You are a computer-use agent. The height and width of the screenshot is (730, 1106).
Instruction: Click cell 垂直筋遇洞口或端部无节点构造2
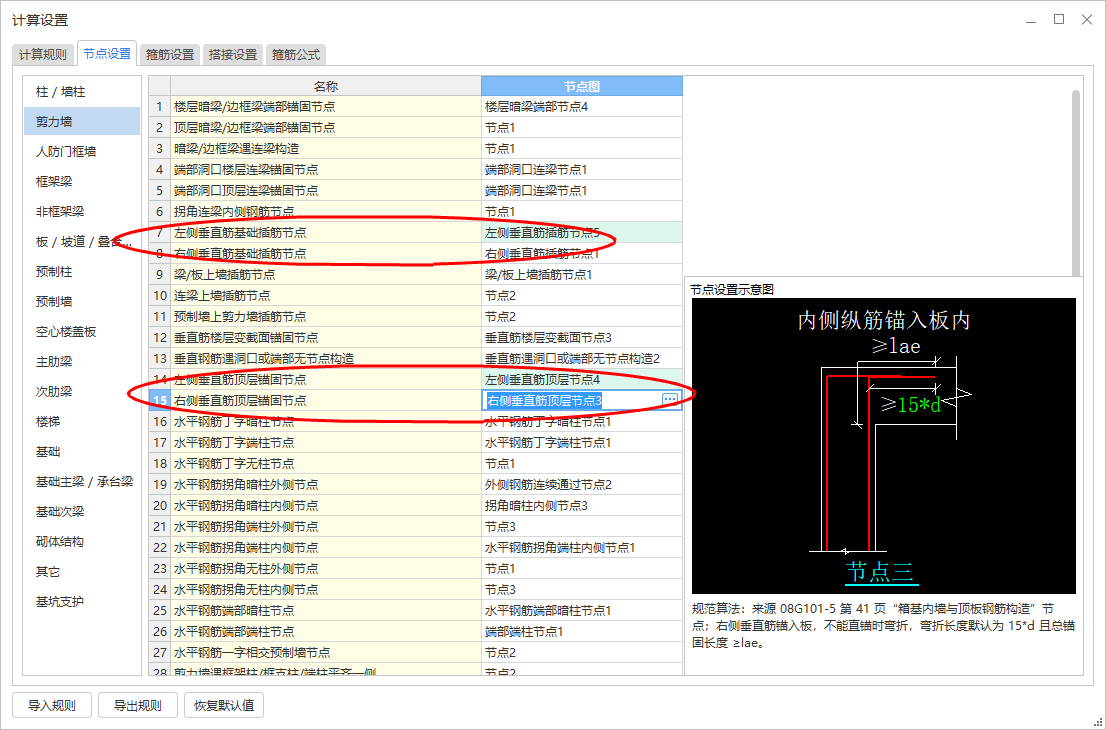pyautogui.click(x=582, y=358)
